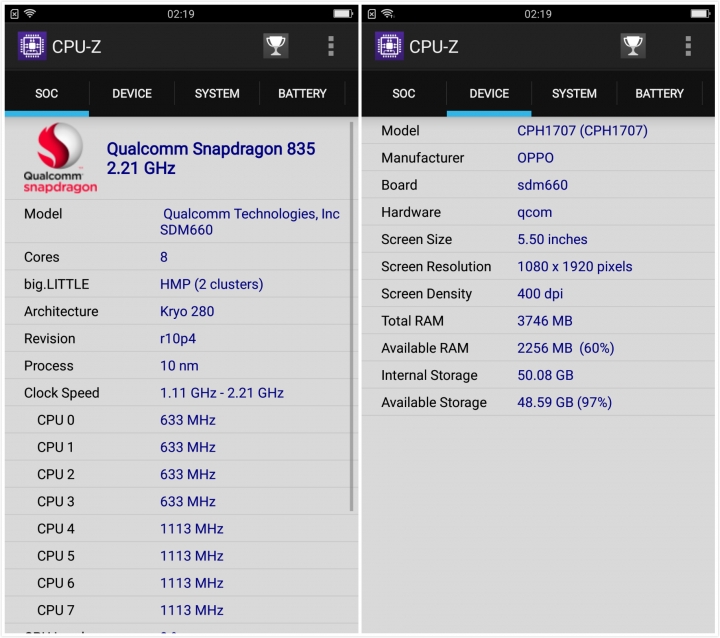
Task: Select SOC tab in left screen
Action: point(46,94)
